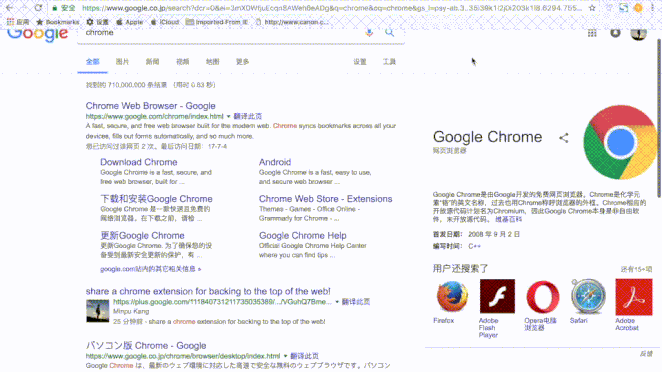662x372 pixels.
Task: Click the Google logo
Action: coord(38,34)
